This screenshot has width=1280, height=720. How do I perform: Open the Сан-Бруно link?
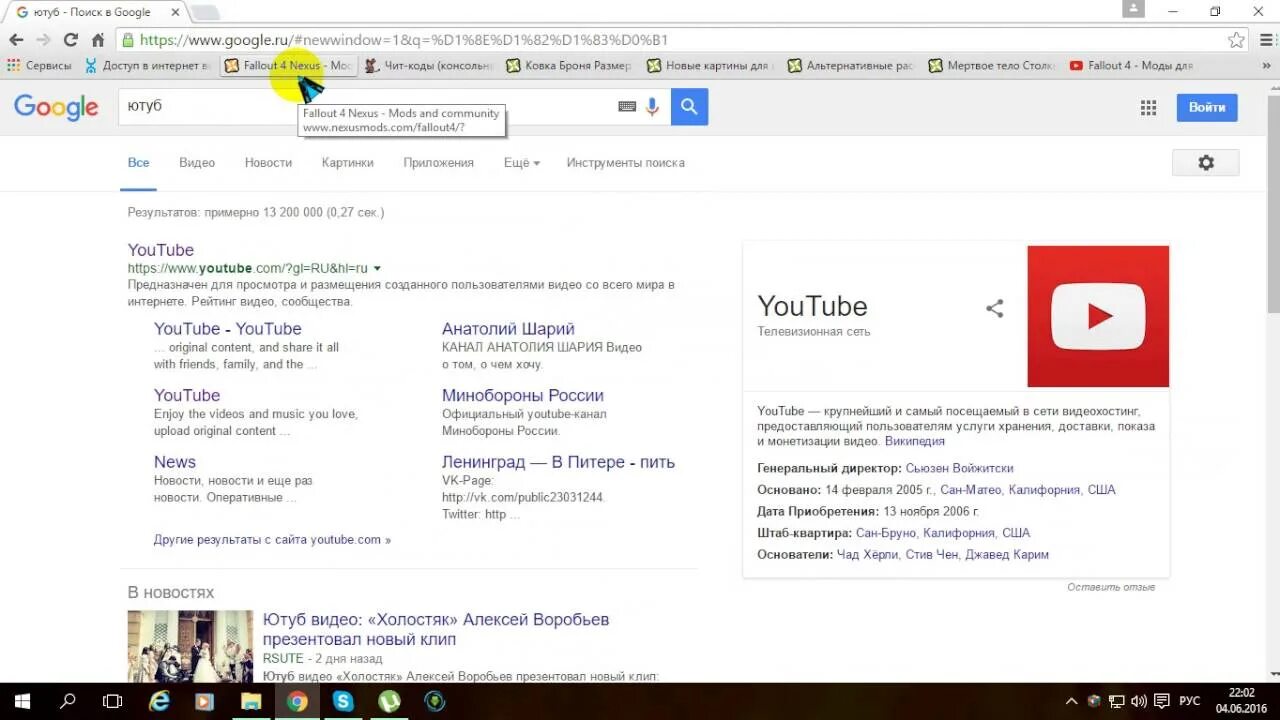click(x=885, y=533)
